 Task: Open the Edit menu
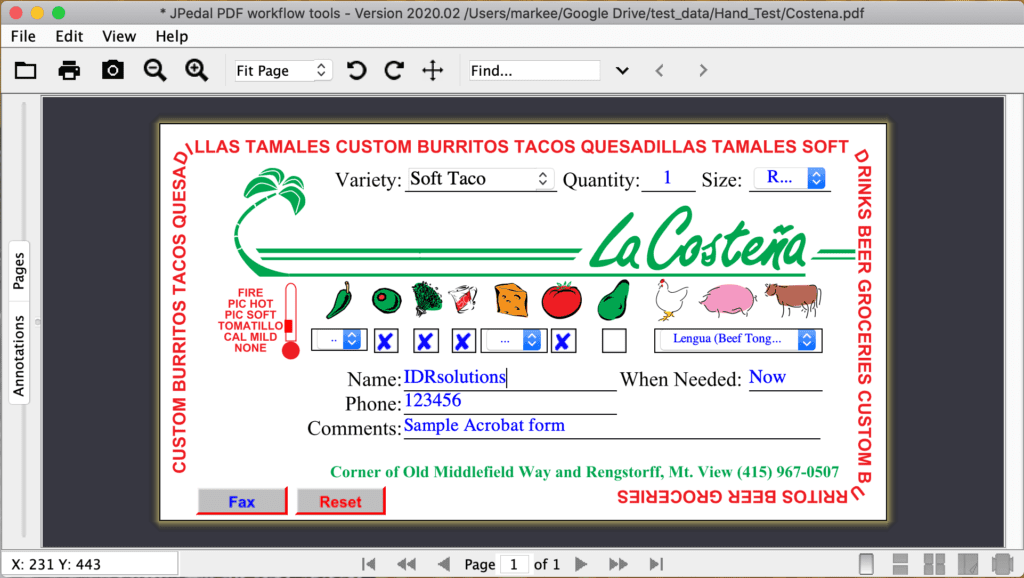tap(69, 36)
